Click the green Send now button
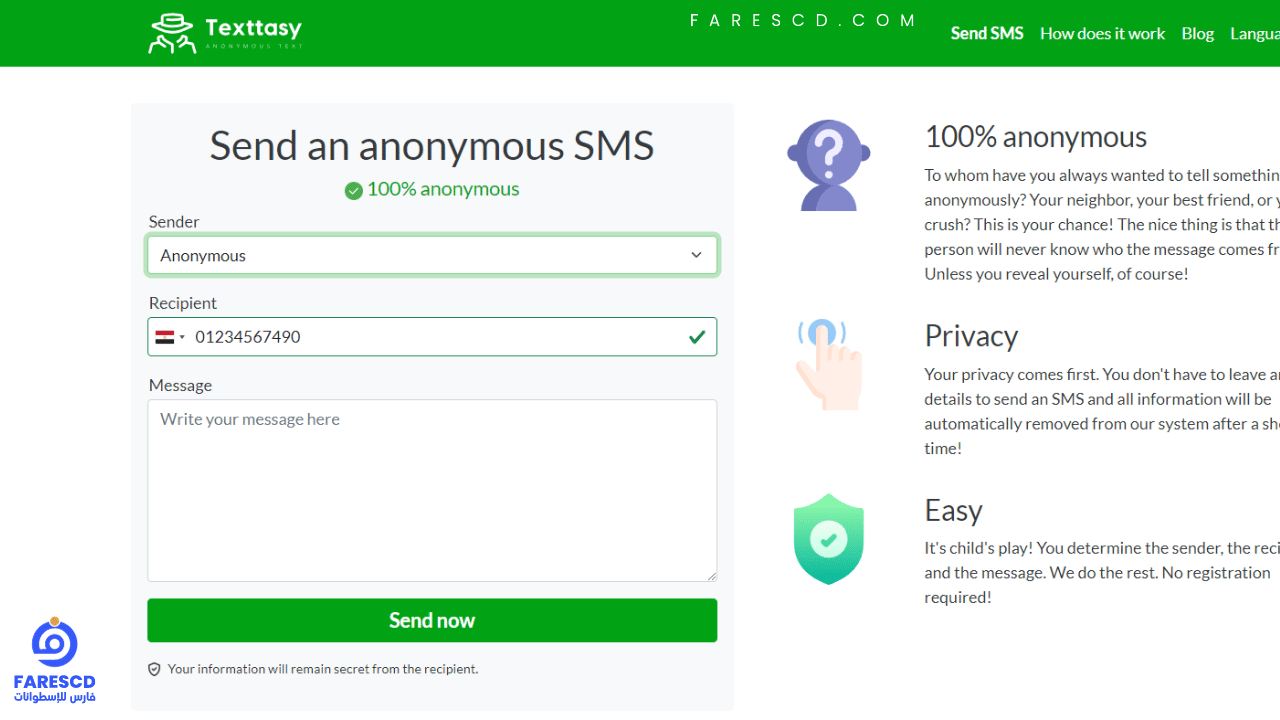The height and width of the screenshot is (720, 1280). 432,620
